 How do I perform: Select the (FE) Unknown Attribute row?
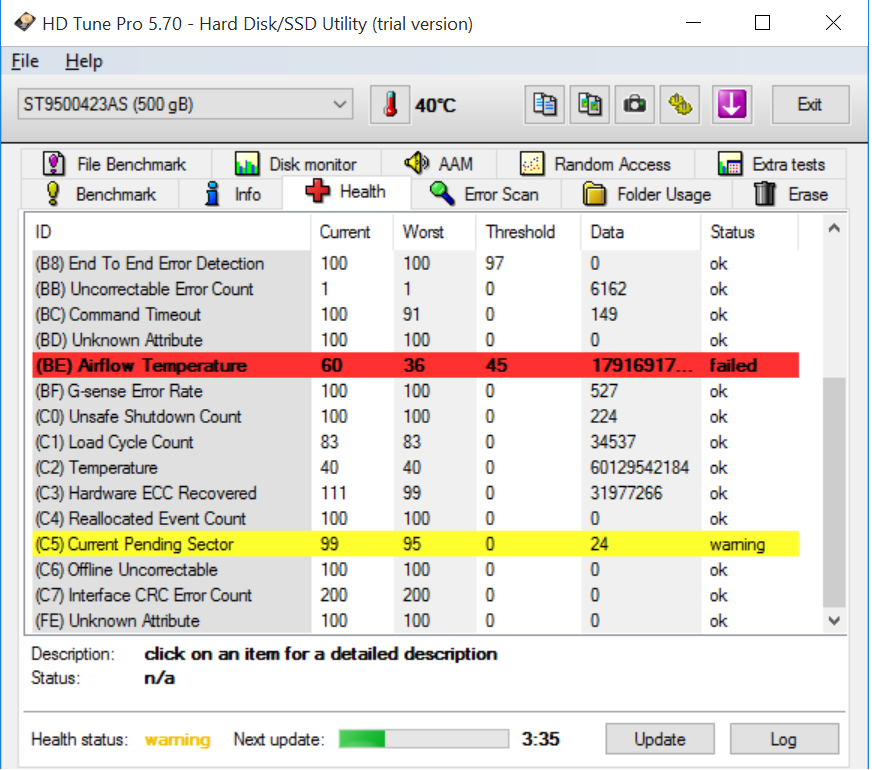[416, 620]
